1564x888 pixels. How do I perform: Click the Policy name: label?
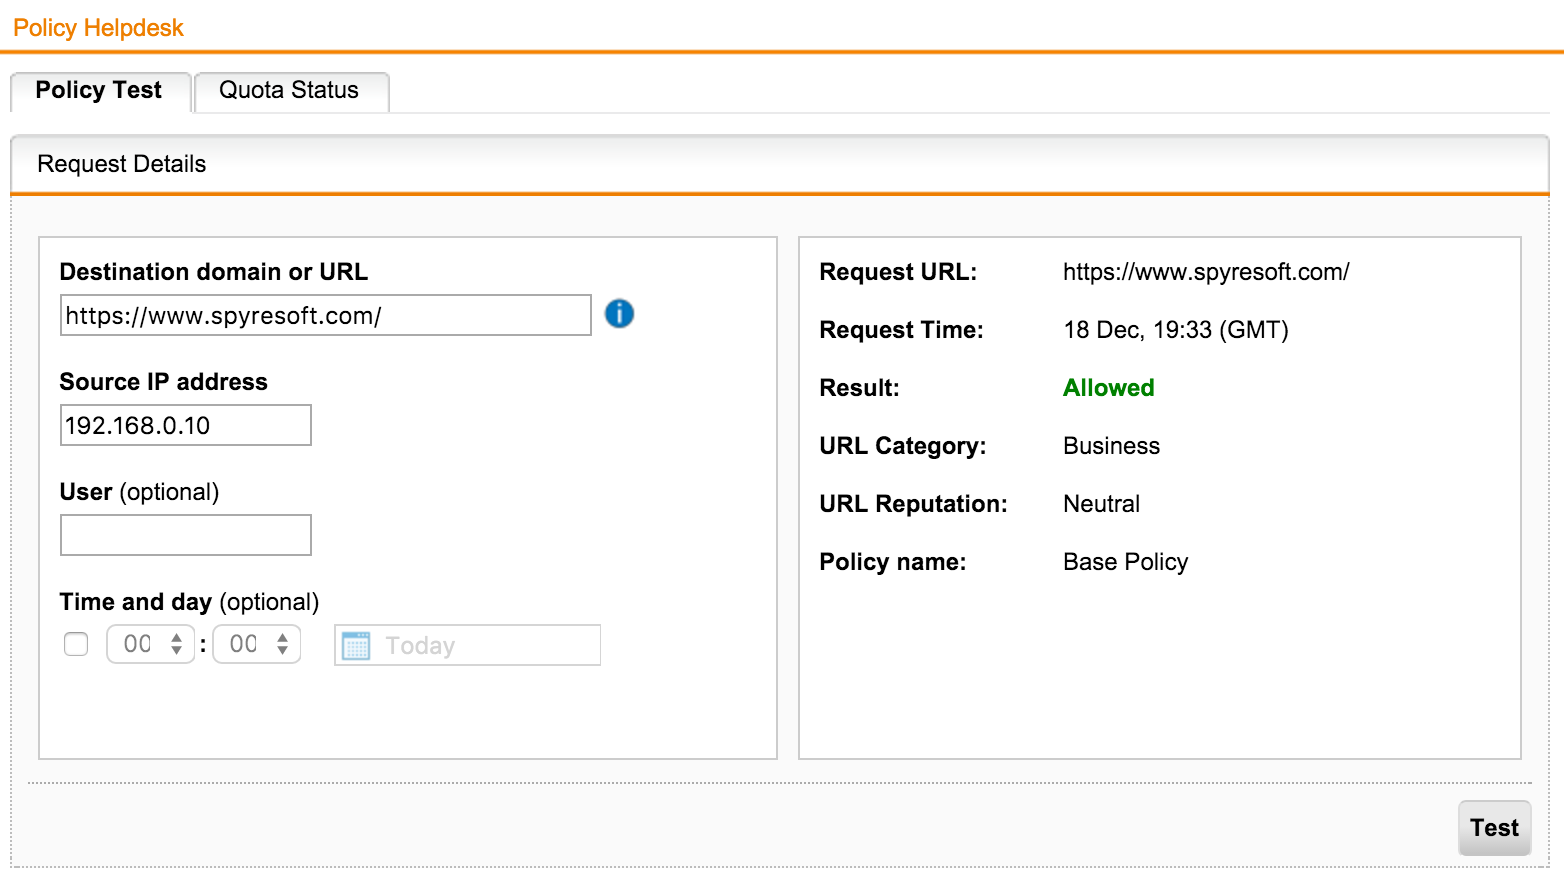[x=892, y=562]
